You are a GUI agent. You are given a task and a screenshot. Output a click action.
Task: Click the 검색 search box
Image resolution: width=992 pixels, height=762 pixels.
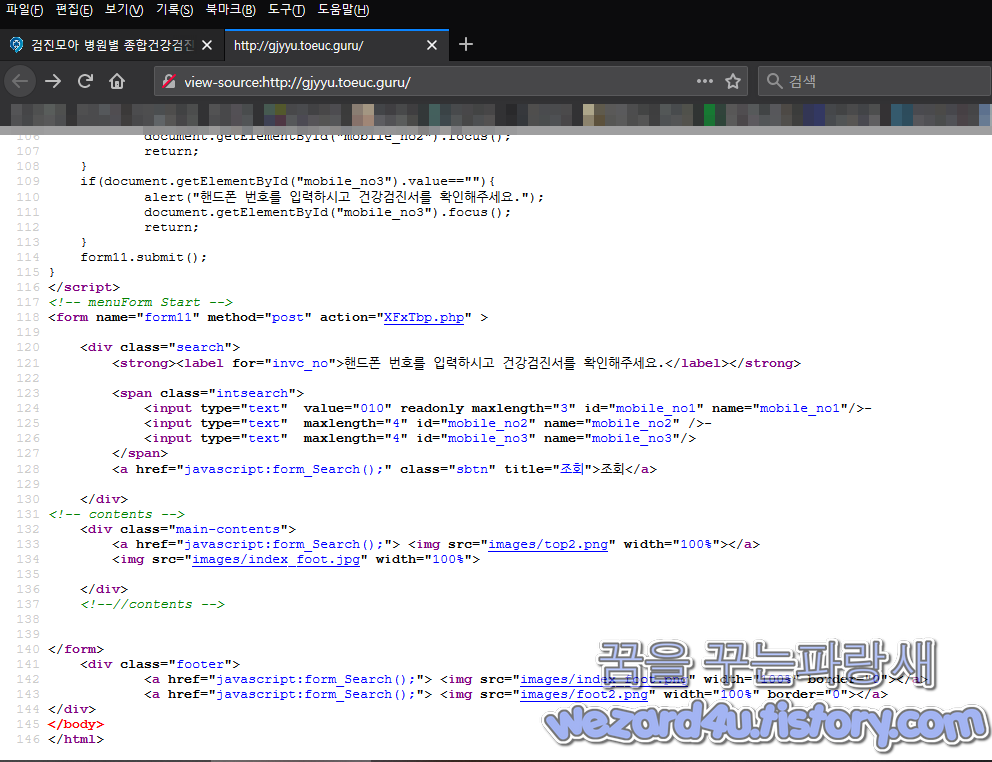click(x=875, y=81)
